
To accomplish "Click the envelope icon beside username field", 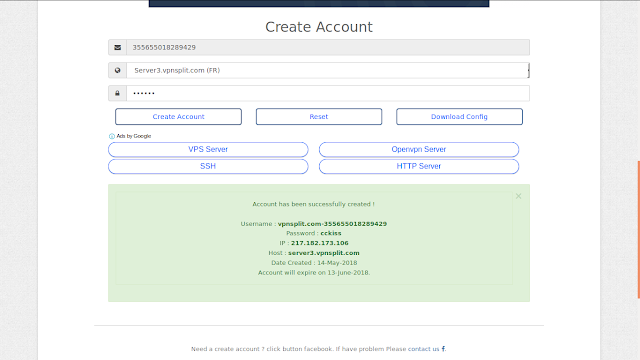I will point(118,47).
